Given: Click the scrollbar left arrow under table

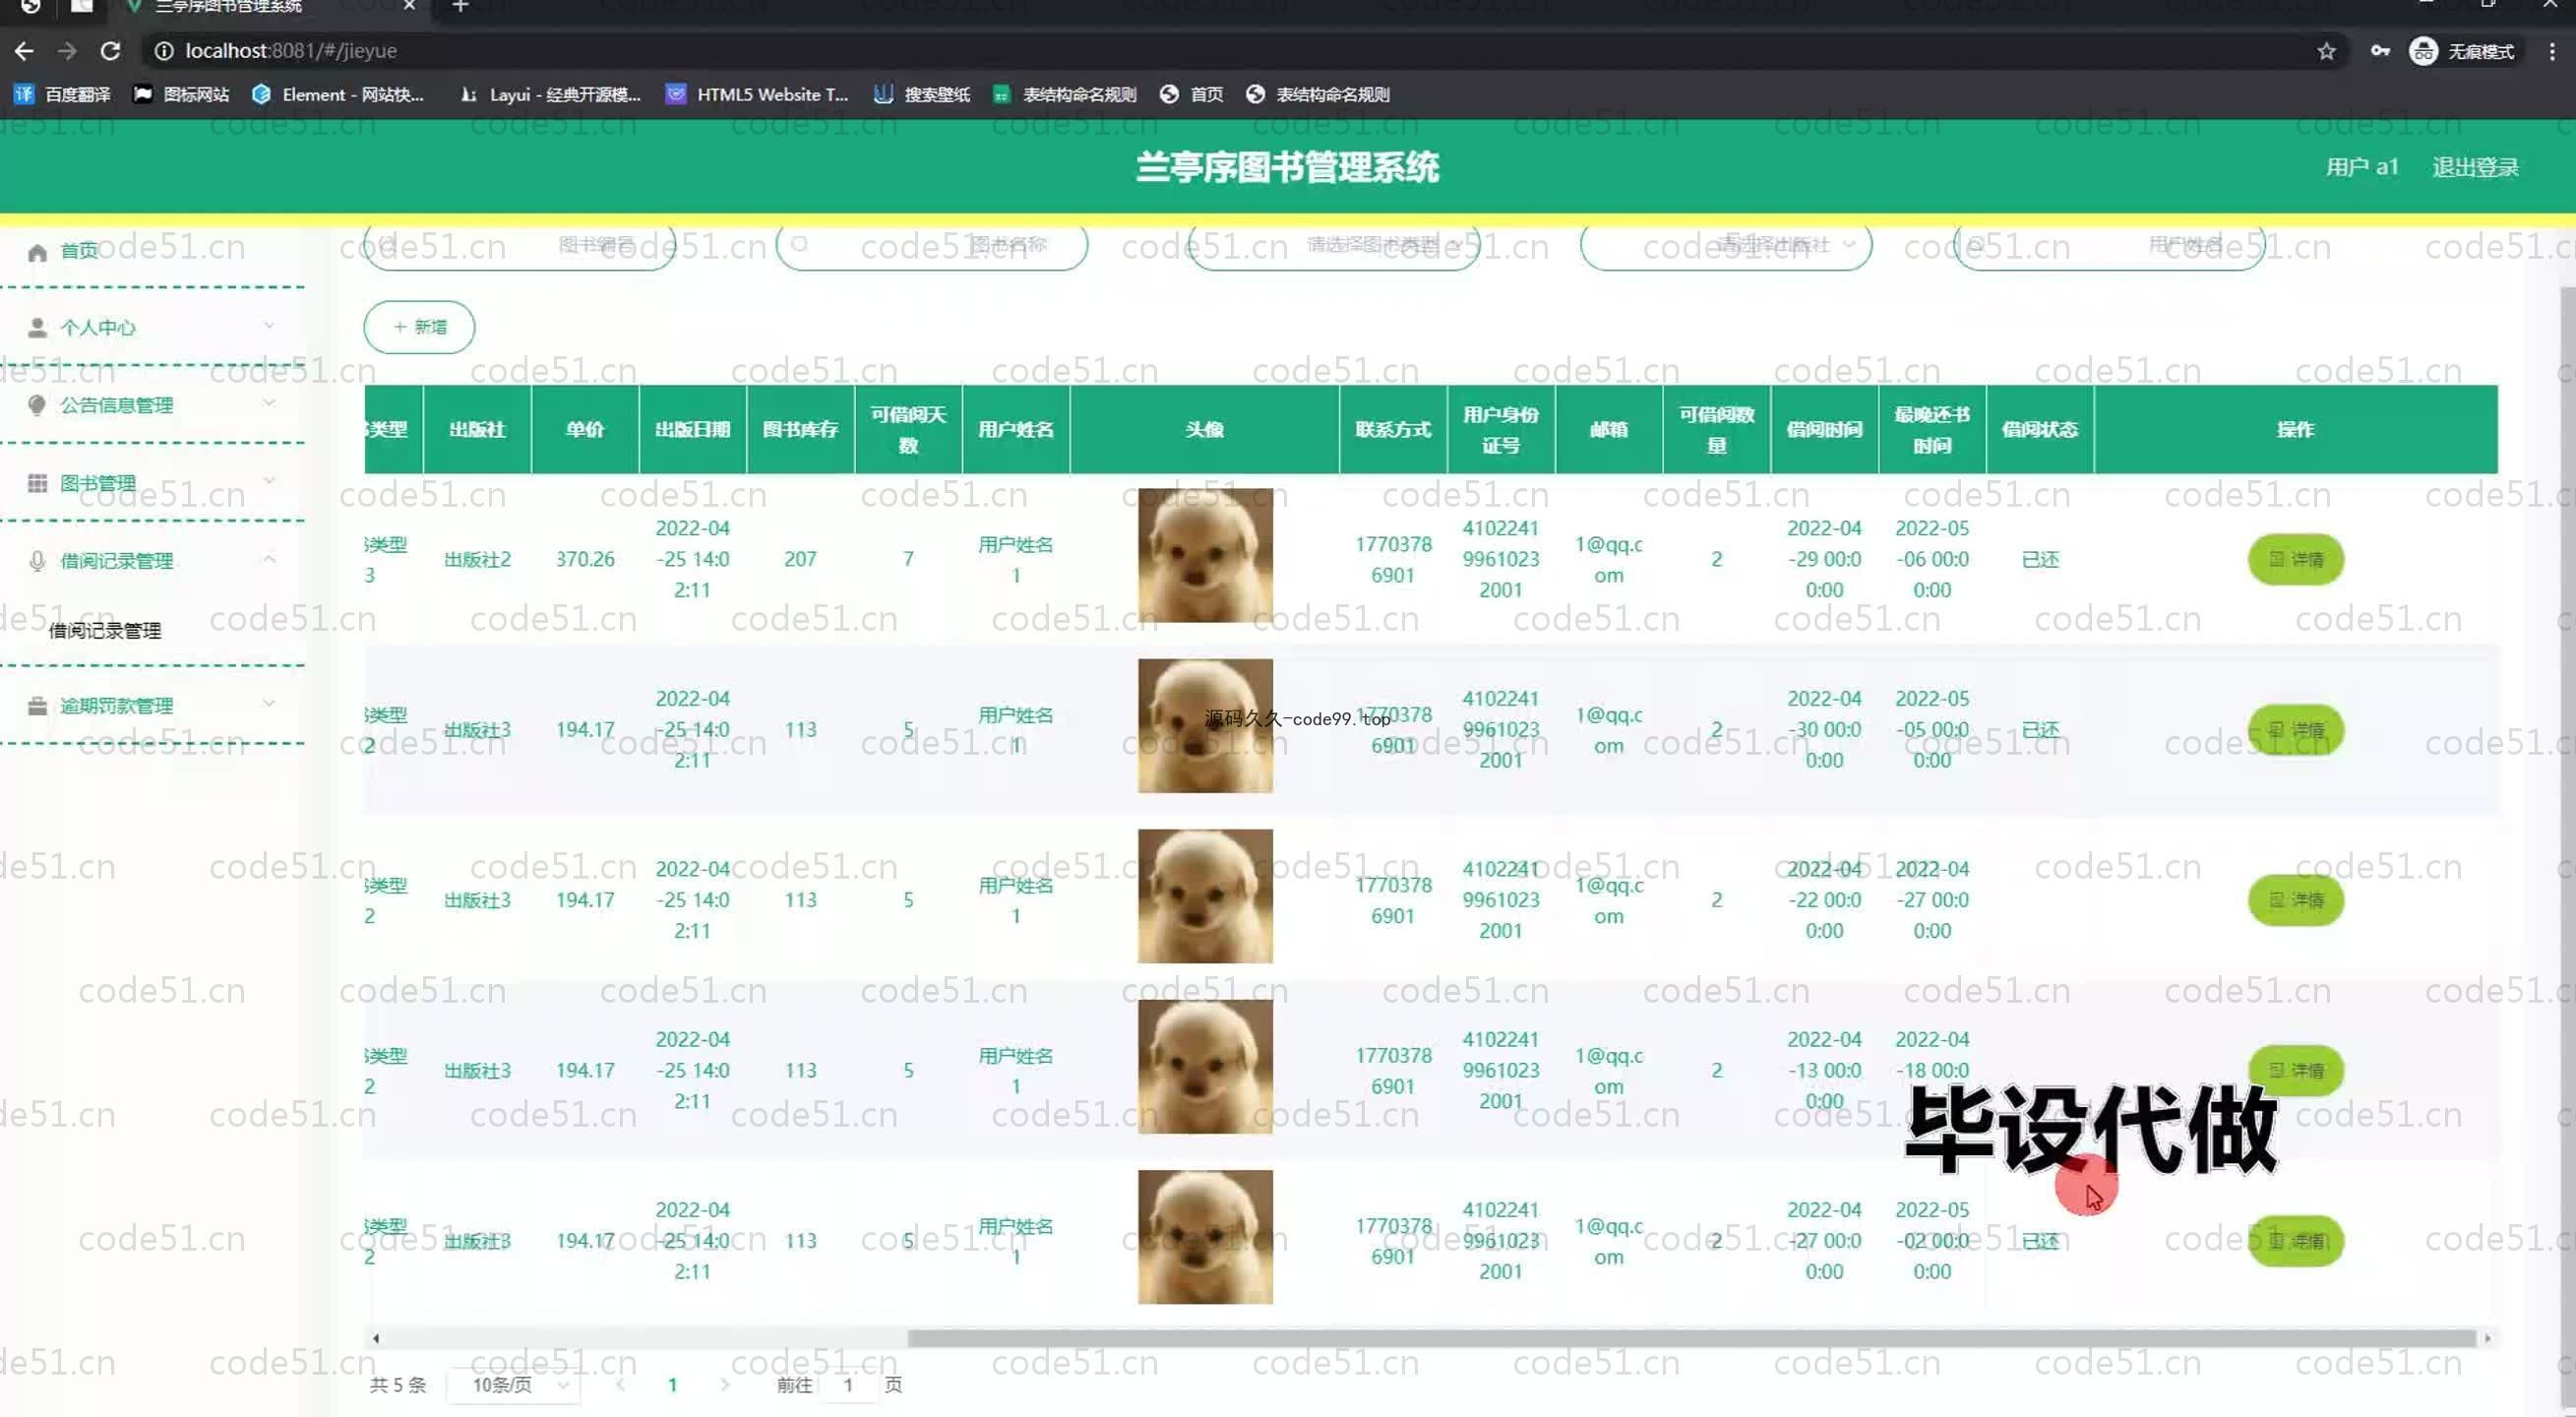Looking at the screenshot, I should click(x=375, y=1338).
